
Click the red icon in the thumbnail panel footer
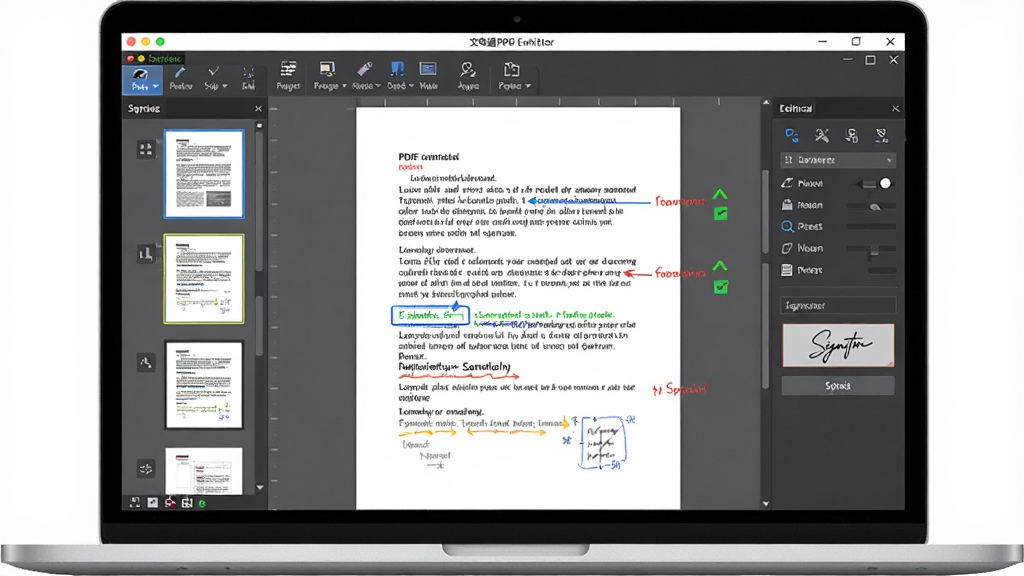coord(170,502)
